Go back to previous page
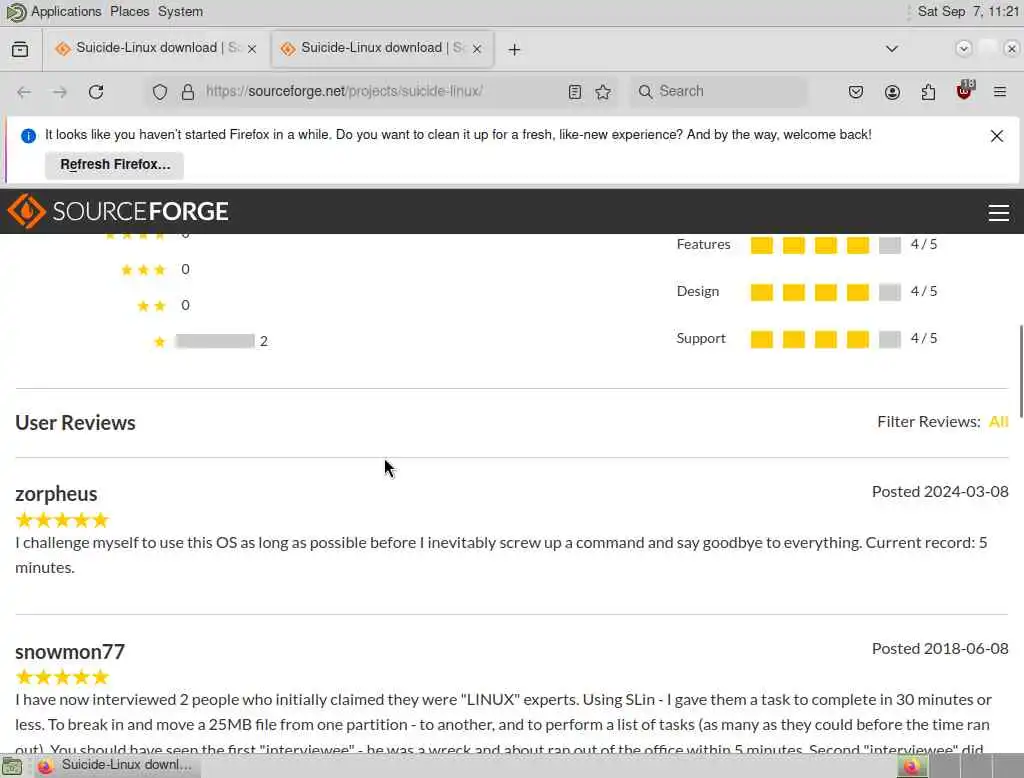Viewport: 1024px width, 778px height. click(24, 92)
